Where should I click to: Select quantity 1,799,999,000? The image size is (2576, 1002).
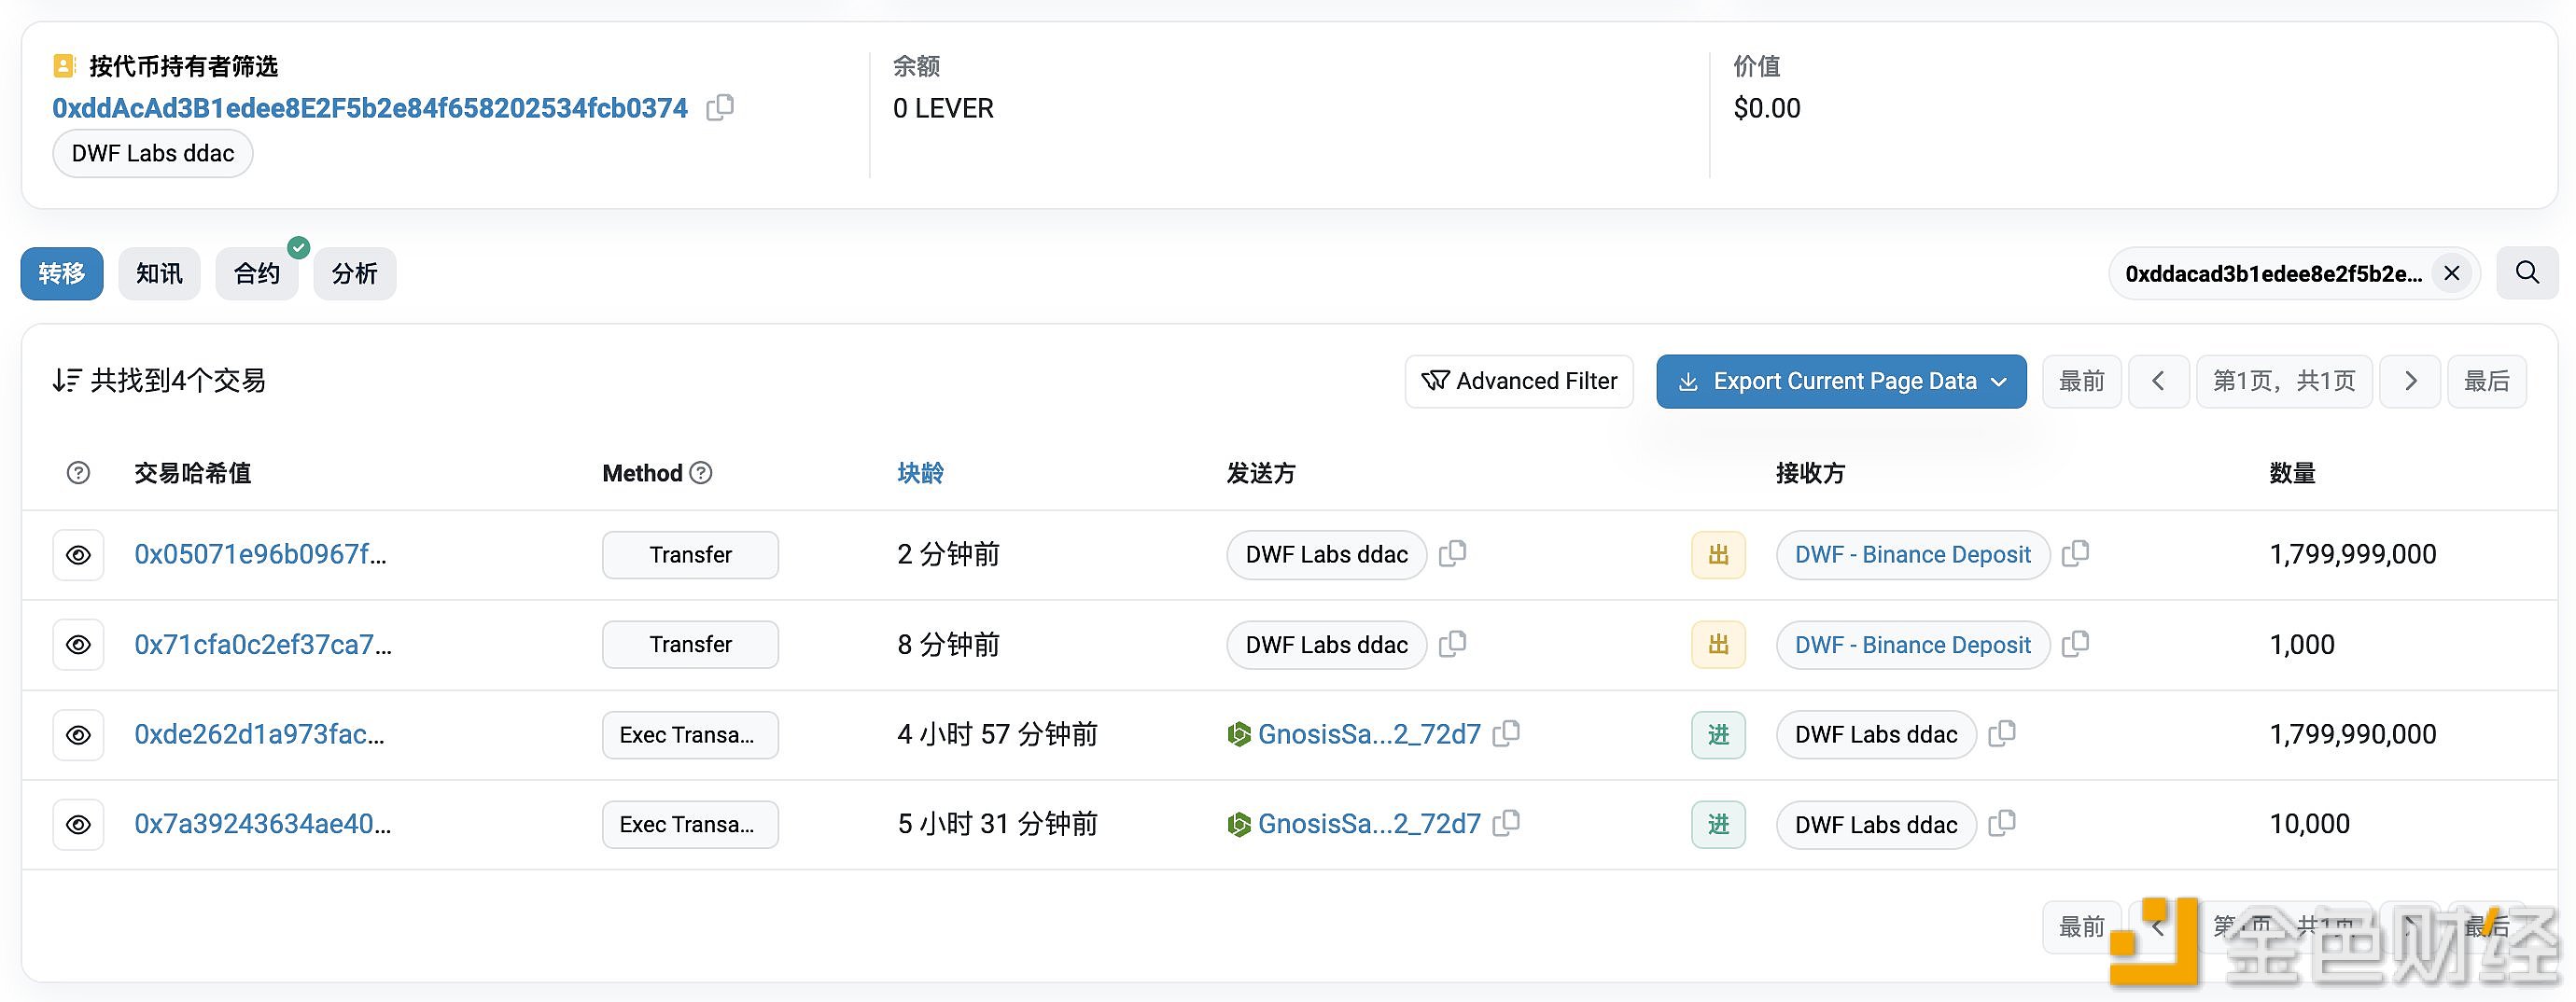(2353, 554)
